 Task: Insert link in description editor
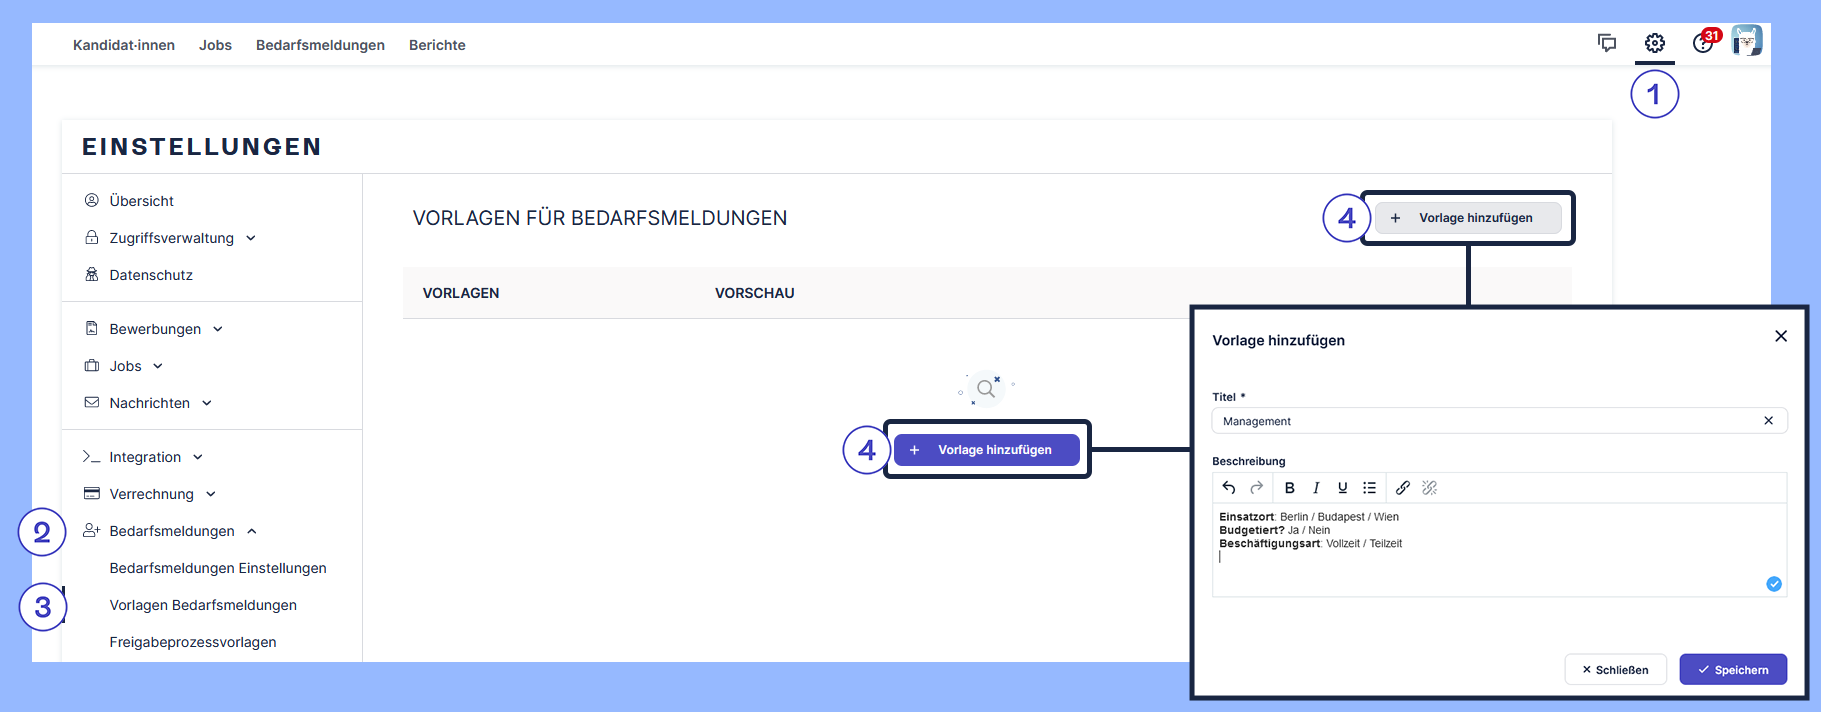click(1403, 488)
